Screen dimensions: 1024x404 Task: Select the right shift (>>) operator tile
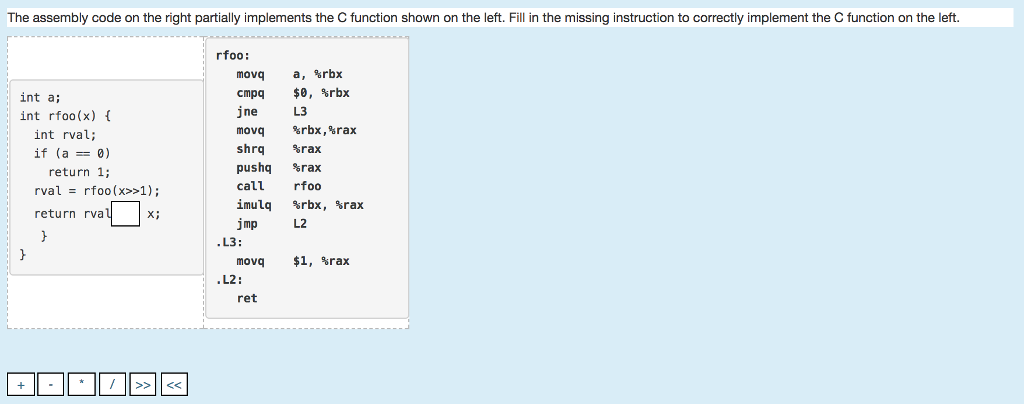[x=144, y=385]
